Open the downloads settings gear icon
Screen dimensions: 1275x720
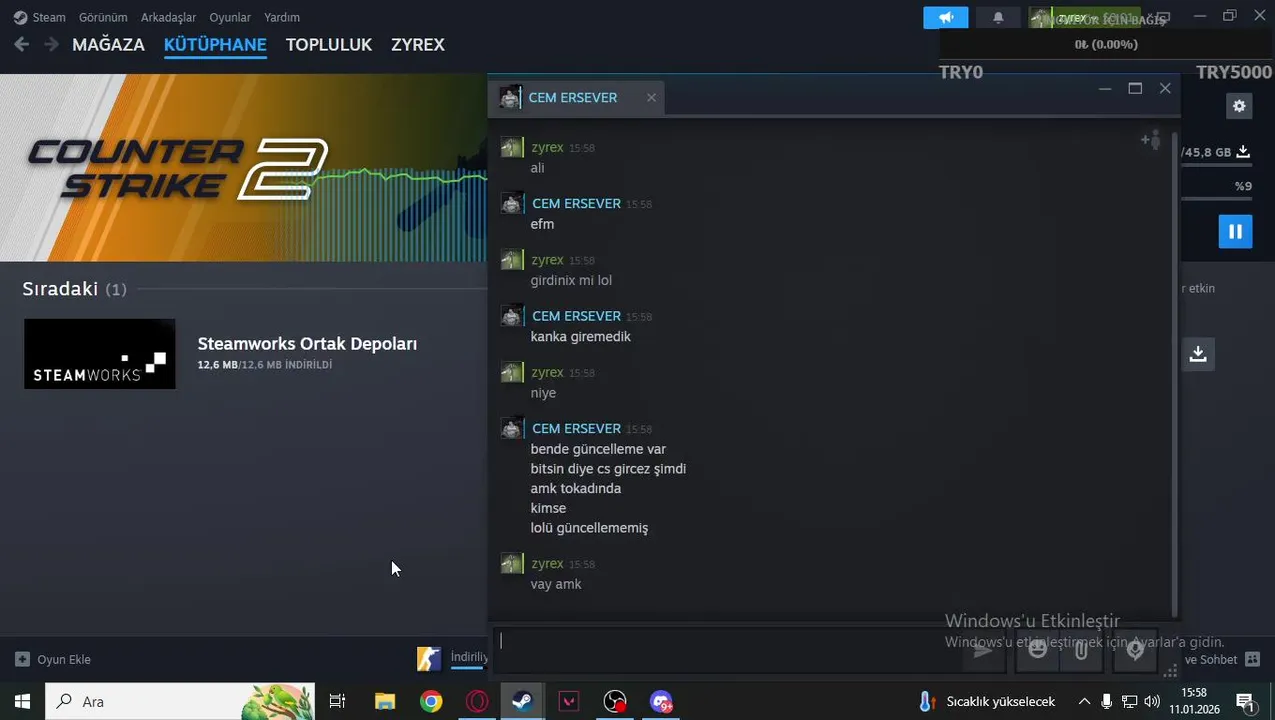point(1240,106)
